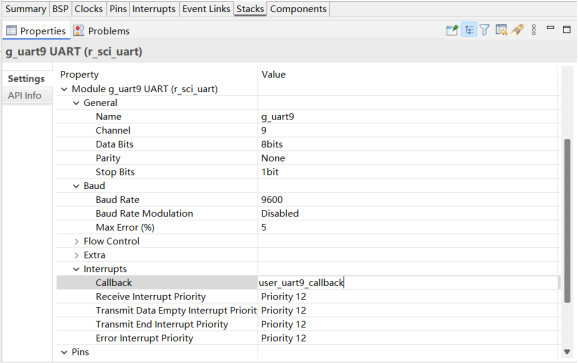
Task: Open the BSP tab
Action: coord(60,9)
